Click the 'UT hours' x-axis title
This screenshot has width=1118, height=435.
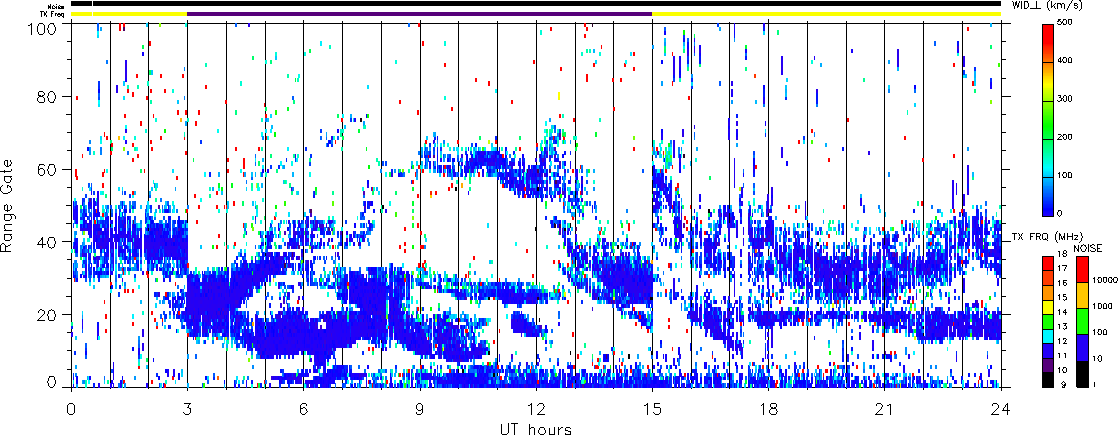(536, 428)
